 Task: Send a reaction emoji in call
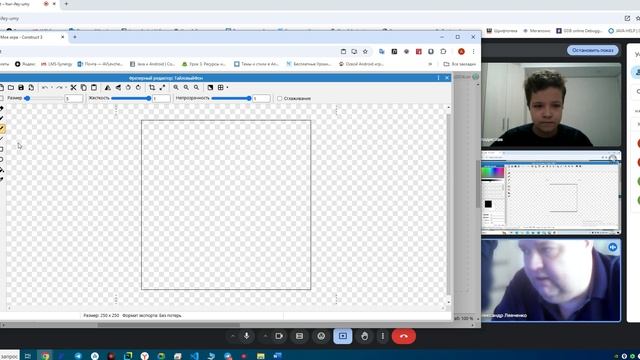click(x=321, y=336)
